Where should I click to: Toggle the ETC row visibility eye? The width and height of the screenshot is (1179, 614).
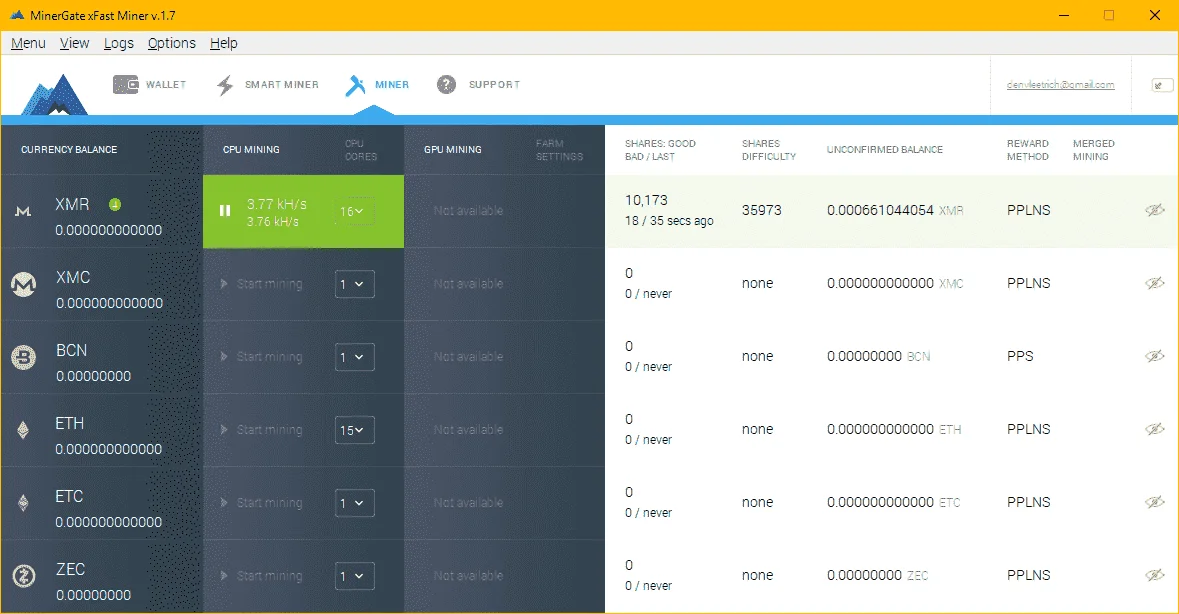click(x=1155, y=502)
